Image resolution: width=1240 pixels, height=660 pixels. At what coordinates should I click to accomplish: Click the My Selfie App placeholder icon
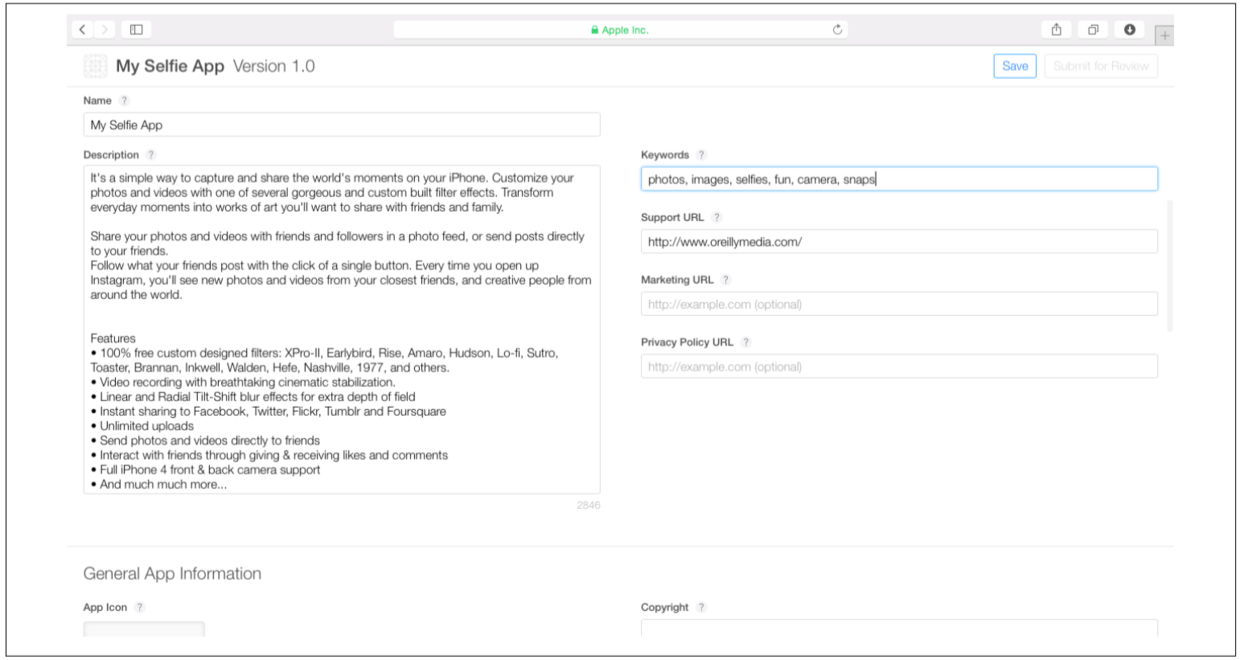coord(95,67)
